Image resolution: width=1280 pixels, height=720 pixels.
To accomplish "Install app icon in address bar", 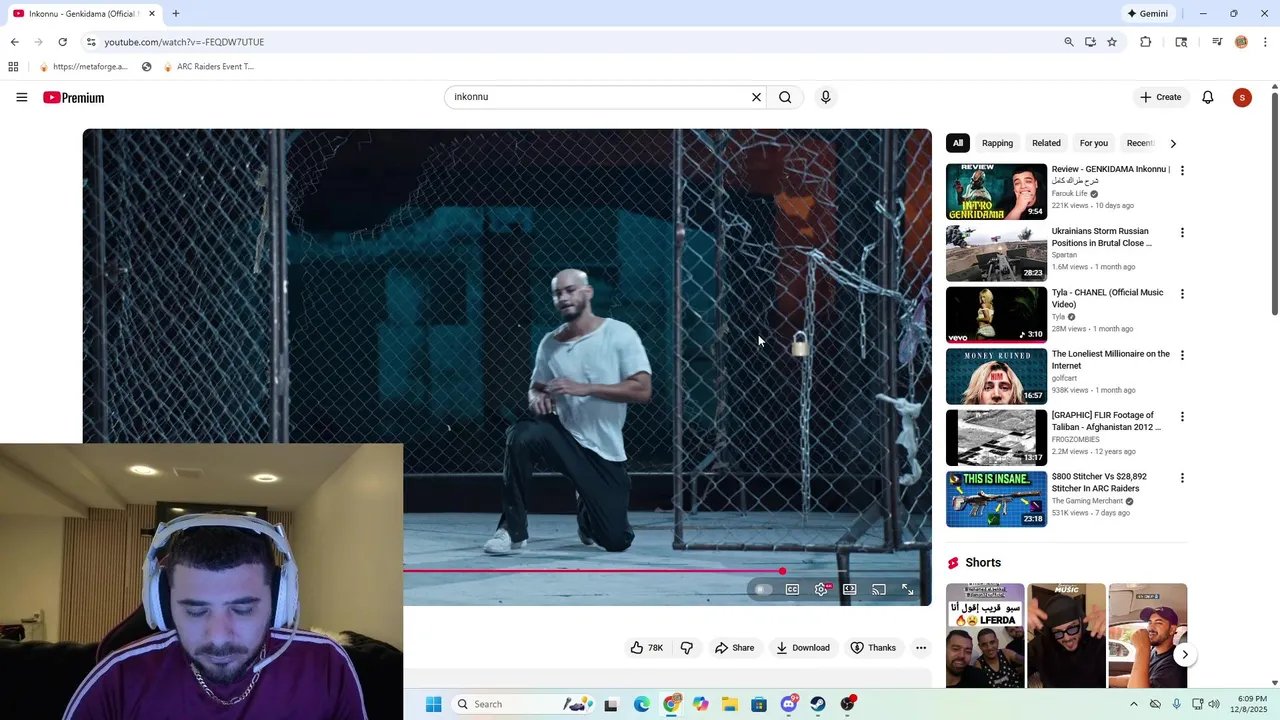I will coord(1090,42).
